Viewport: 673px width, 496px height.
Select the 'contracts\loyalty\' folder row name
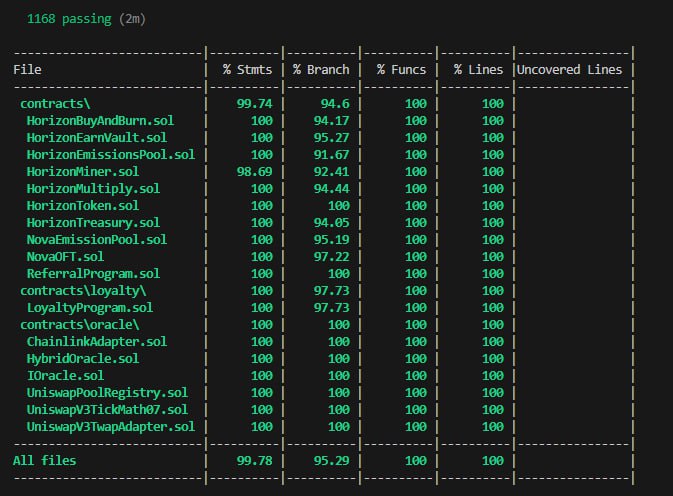click(83, 290)
